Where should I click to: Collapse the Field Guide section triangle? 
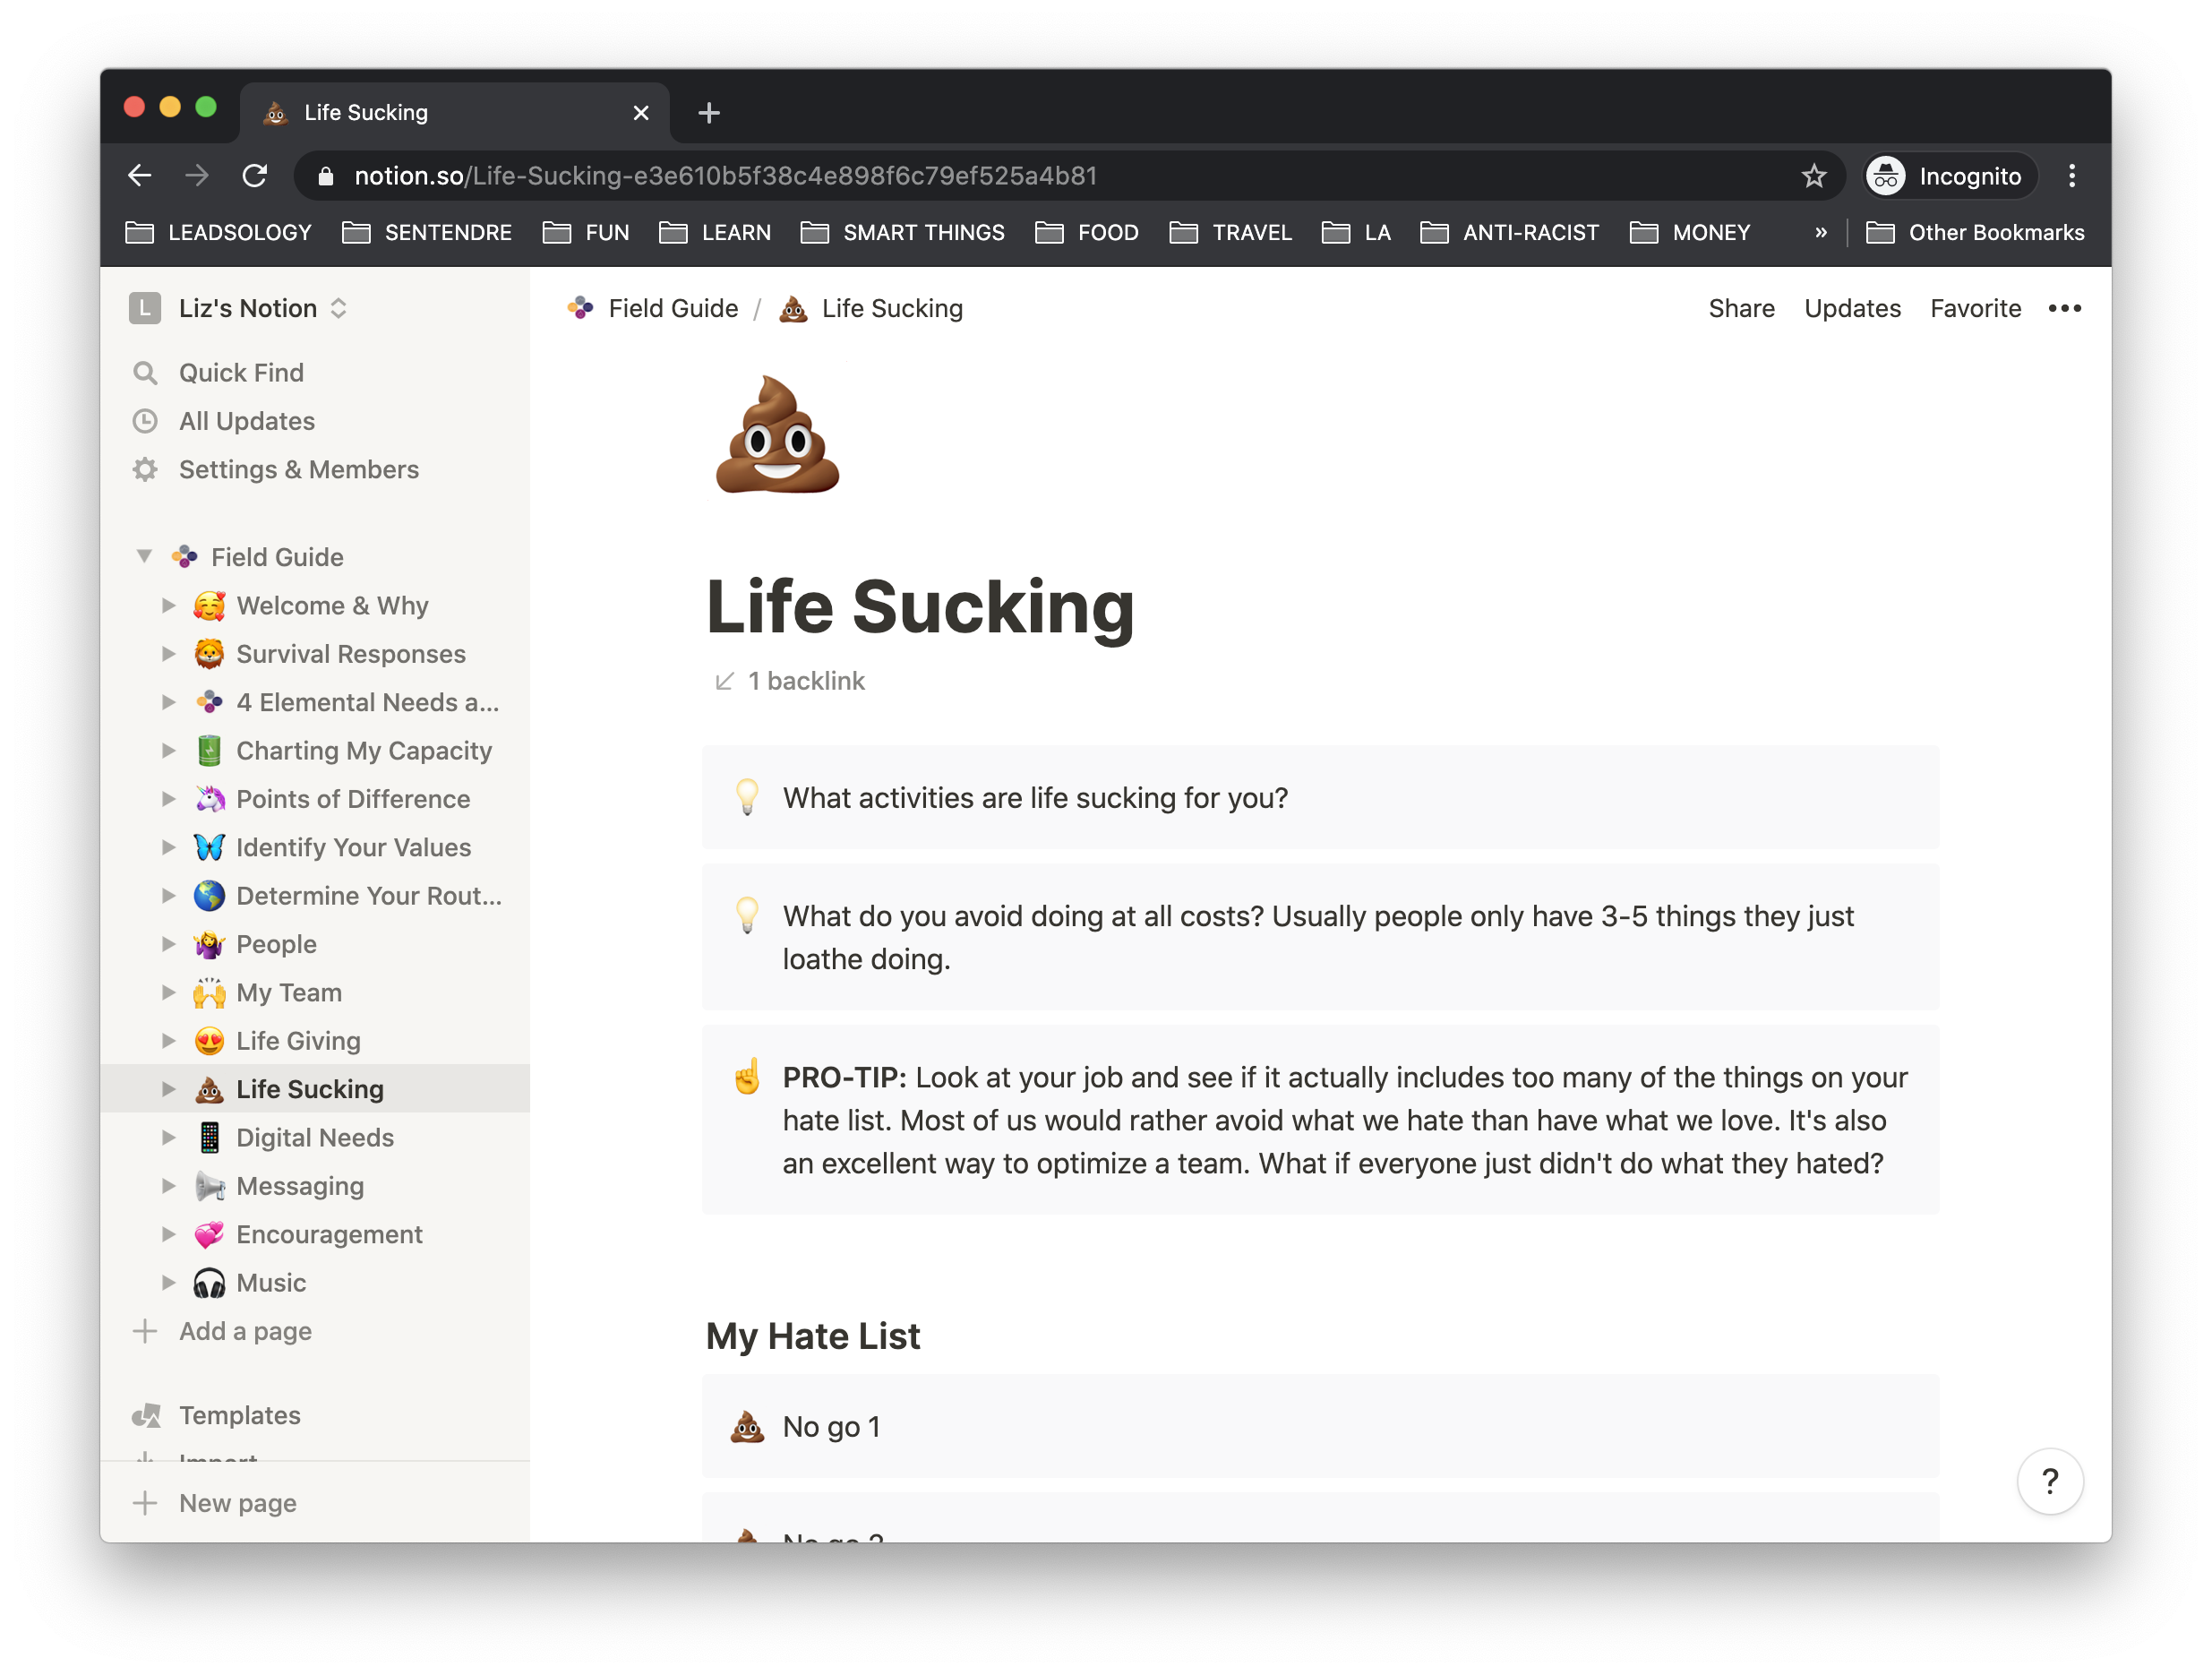tap(143, 556)
